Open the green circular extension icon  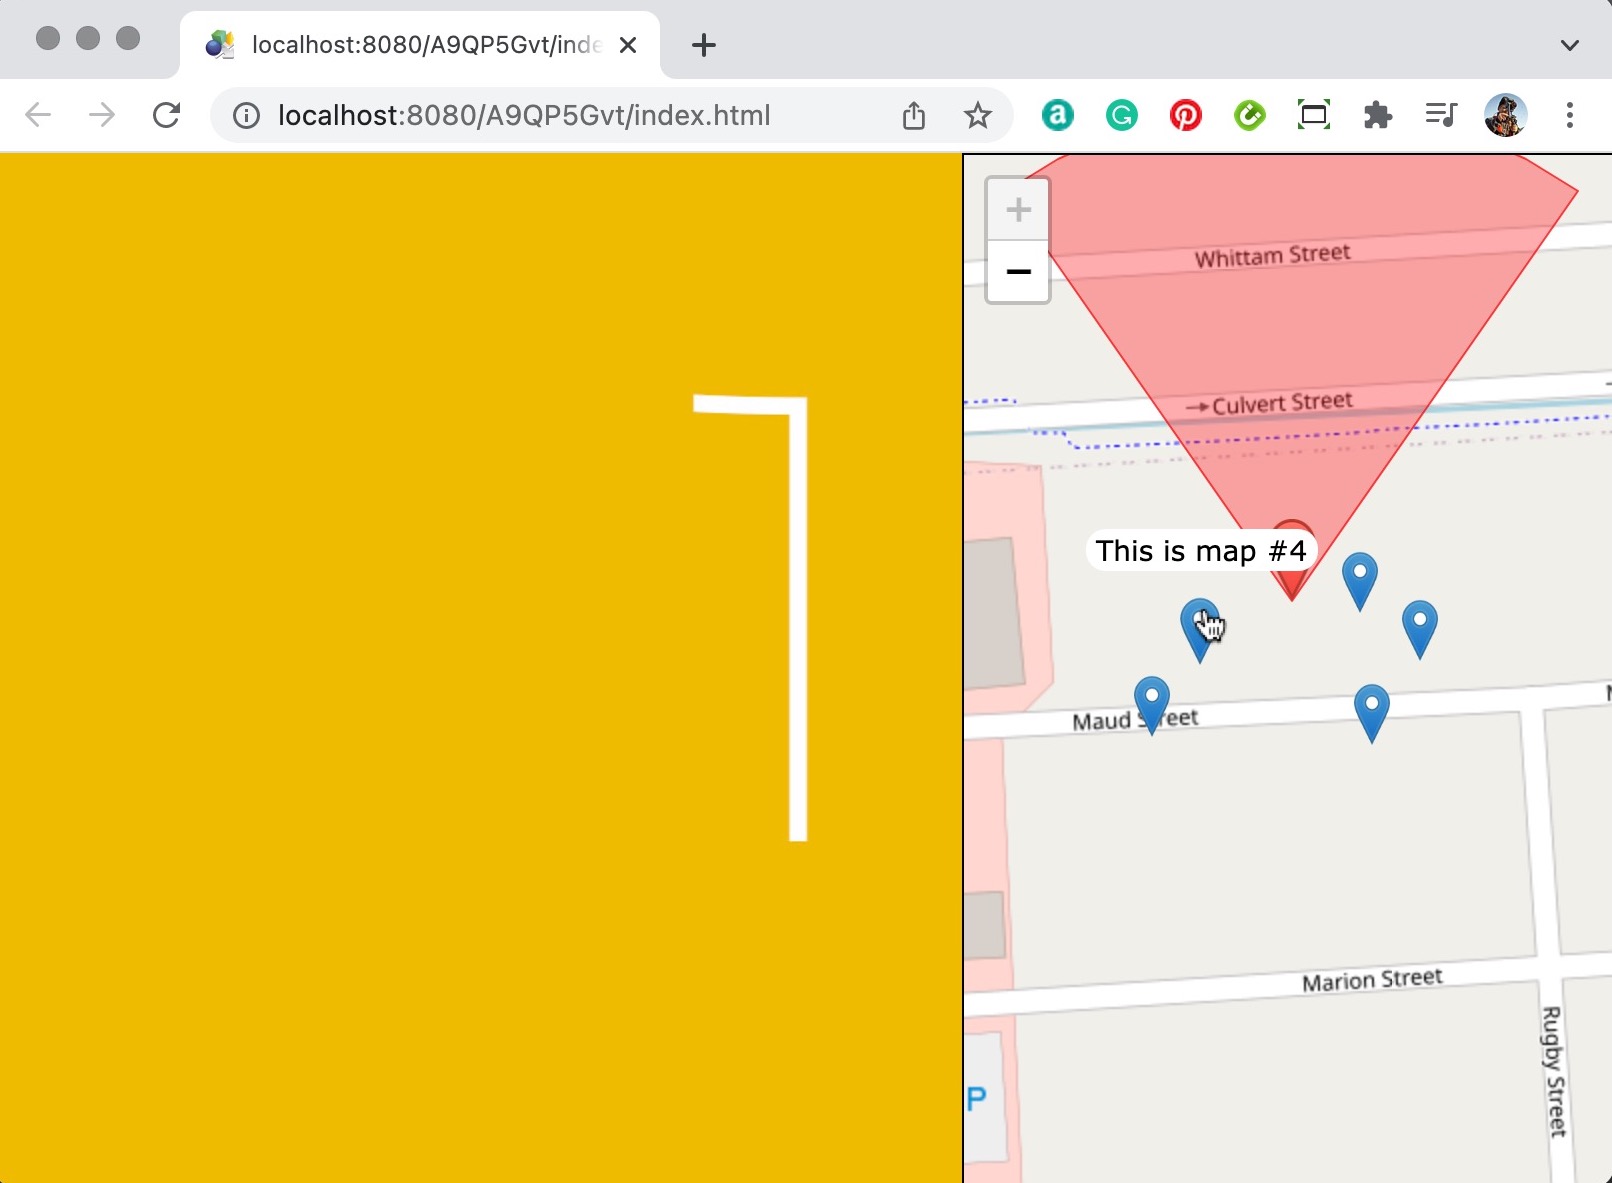click(1250, 116)
